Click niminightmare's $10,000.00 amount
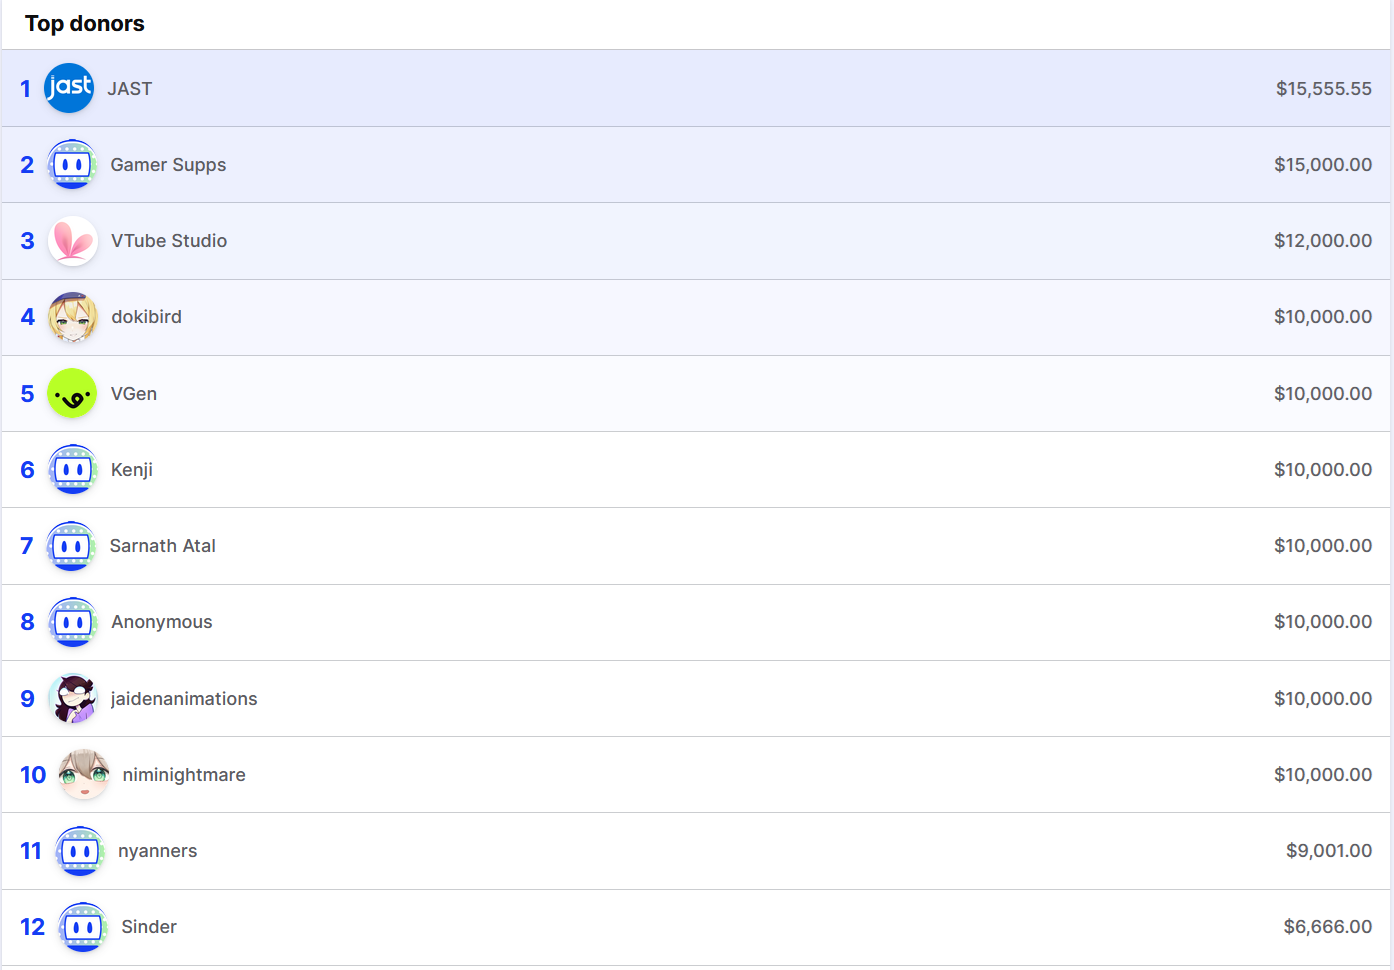1394x970 pixels. pos(1323,775)
